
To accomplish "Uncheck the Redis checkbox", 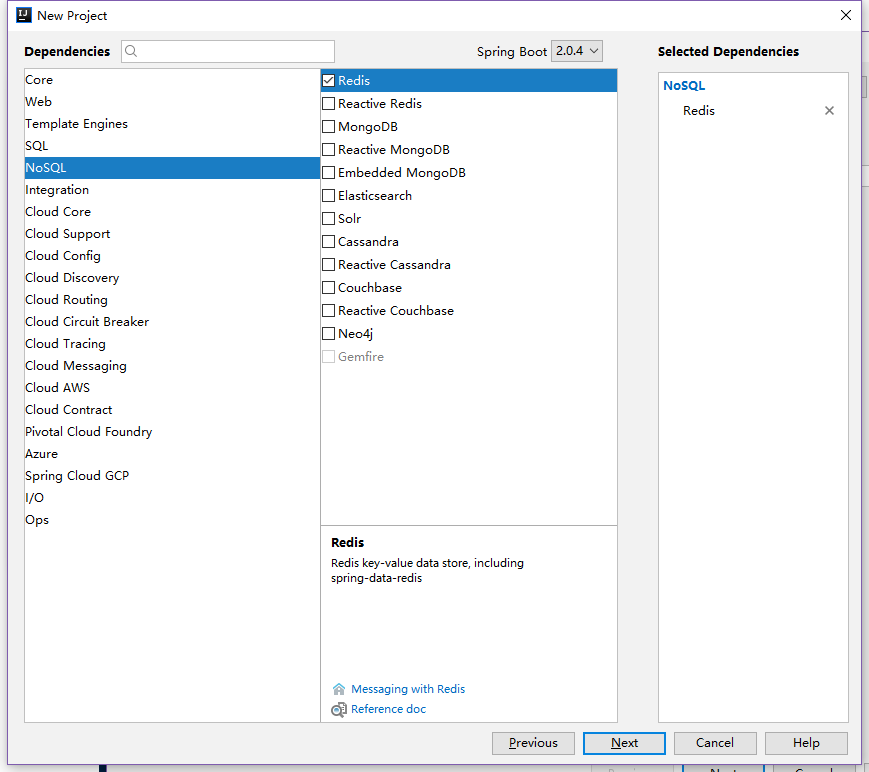I will pyautogui.click(x=328, y=81).
